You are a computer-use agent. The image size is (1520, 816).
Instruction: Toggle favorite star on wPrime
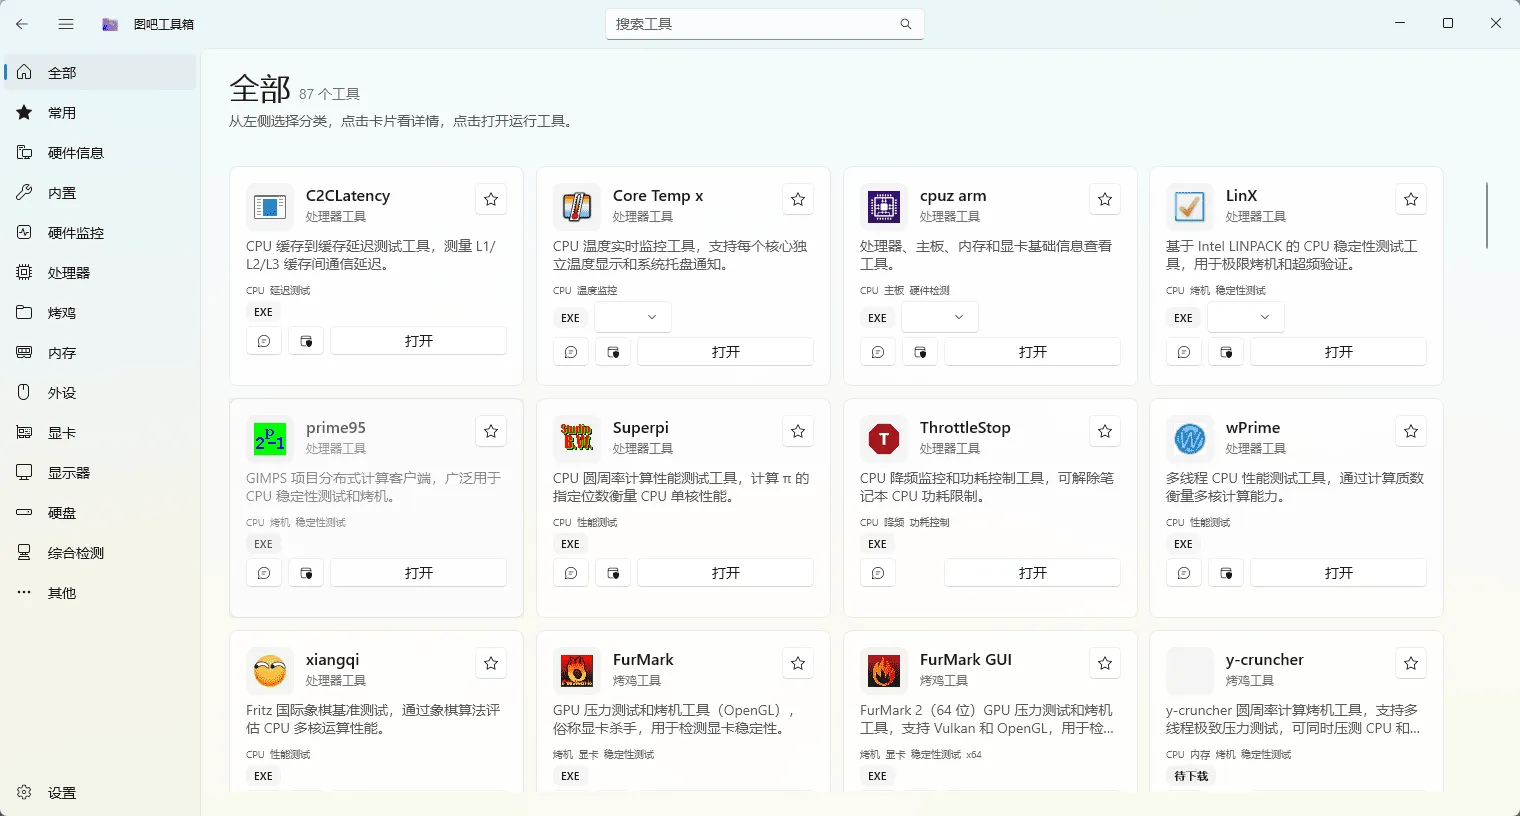(1411, 431)
